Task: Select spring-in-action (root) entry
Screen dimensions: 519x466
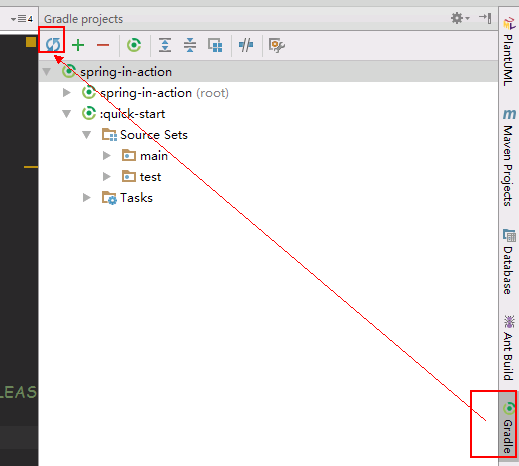Action: (155, 93)
